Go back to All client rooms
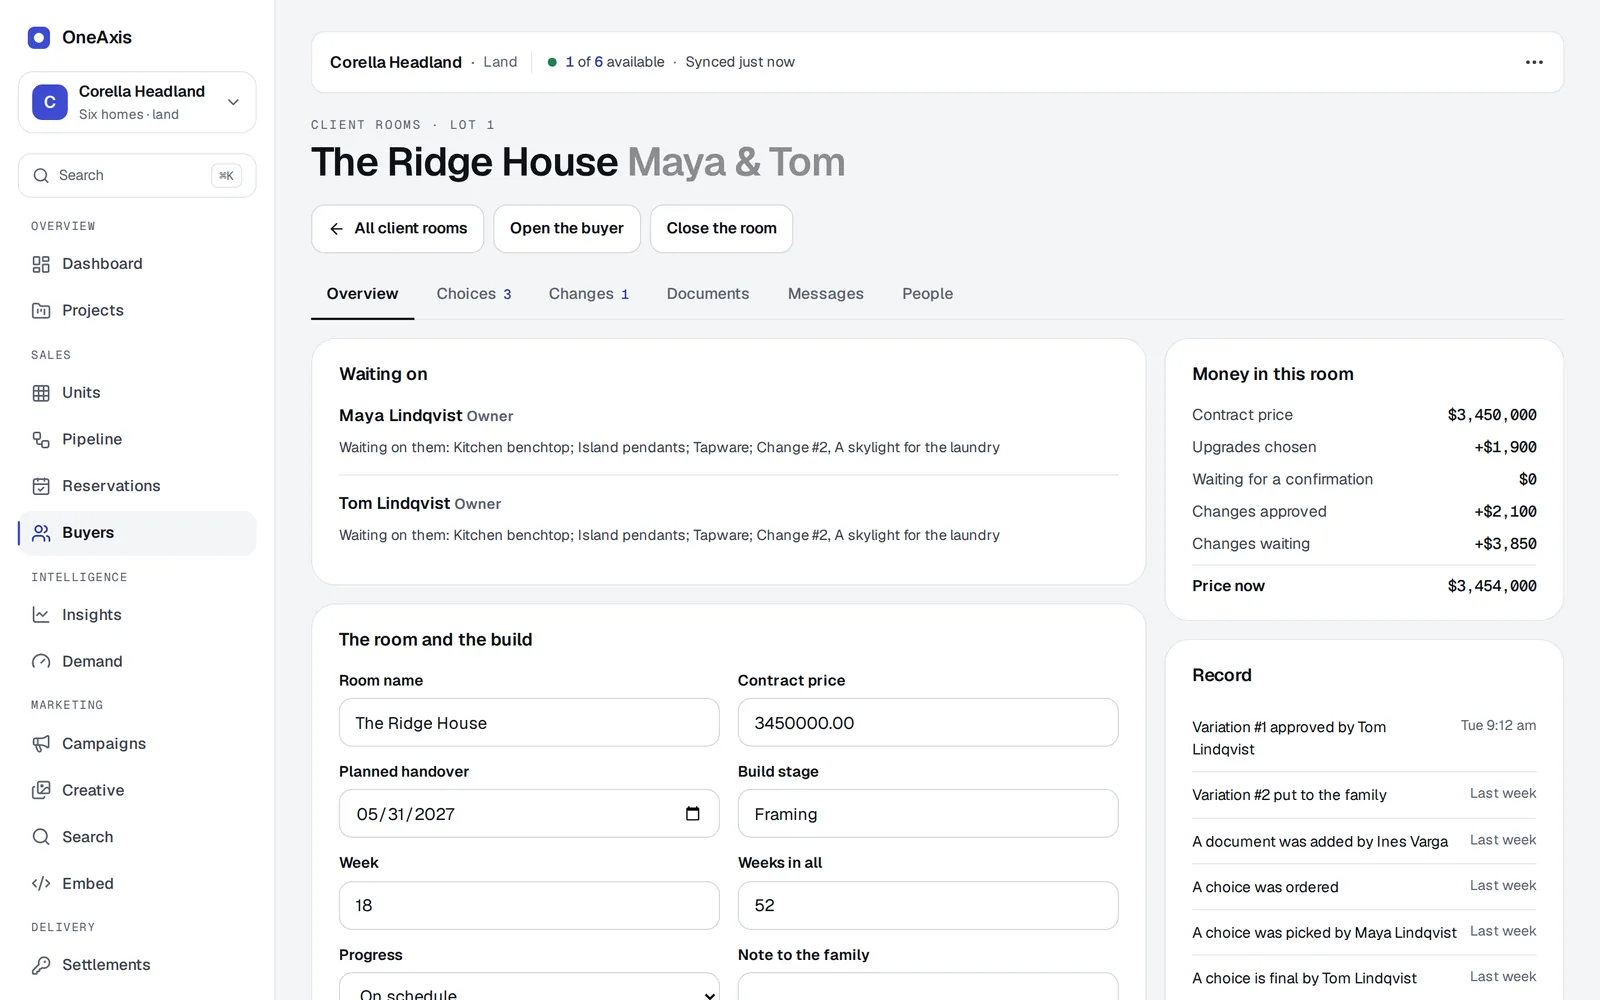Image resolution: width=1600 pixels, height=1000 pixels. click(x=397, y=229)
